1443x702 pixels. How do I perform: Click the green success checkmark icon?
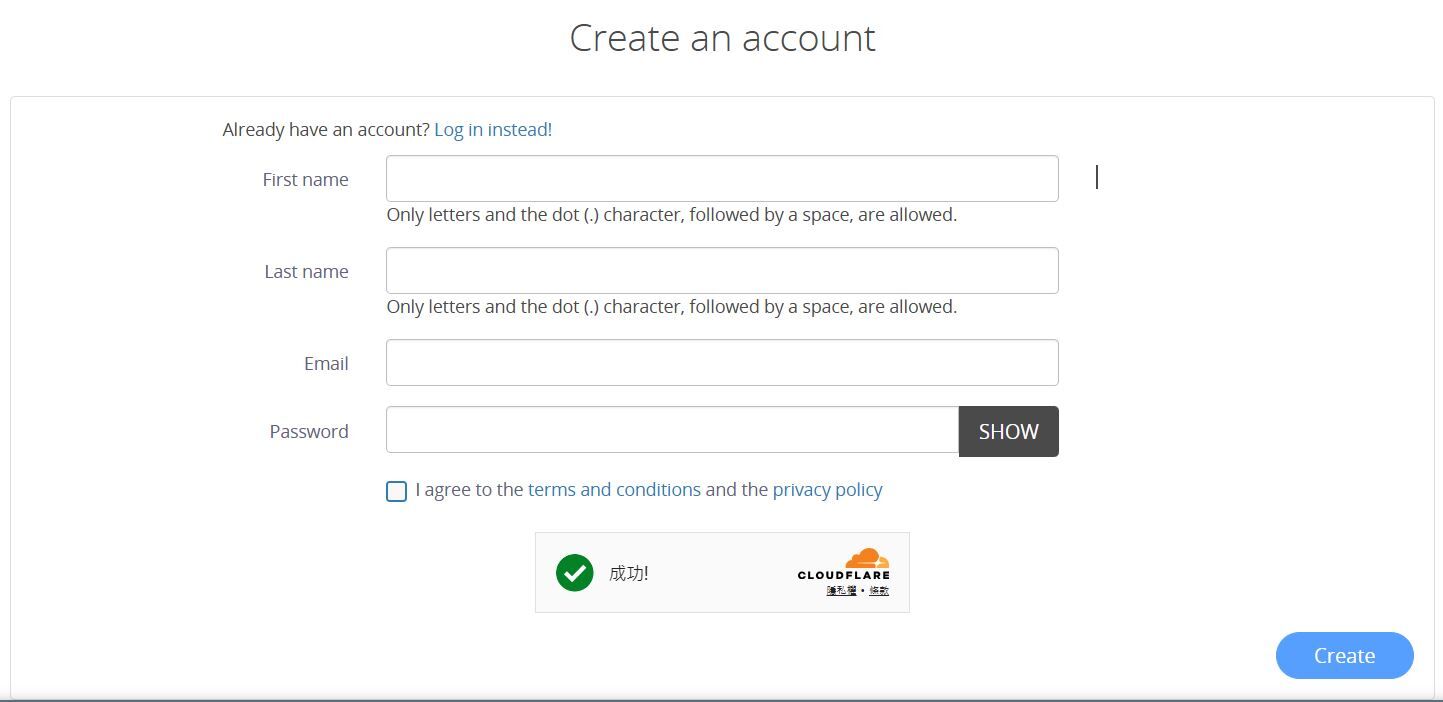[x=575, y=573]
